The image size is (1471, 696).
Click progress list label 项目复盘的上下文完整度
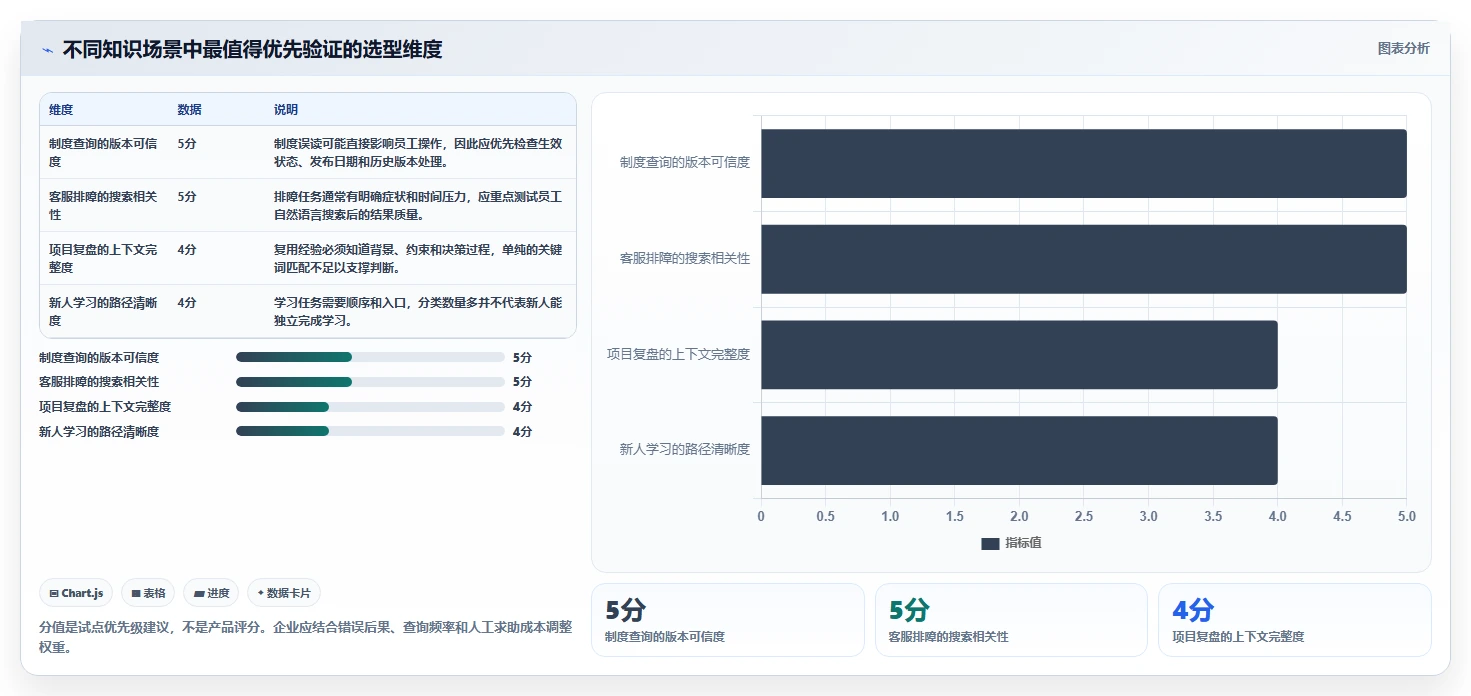point(105,407)
